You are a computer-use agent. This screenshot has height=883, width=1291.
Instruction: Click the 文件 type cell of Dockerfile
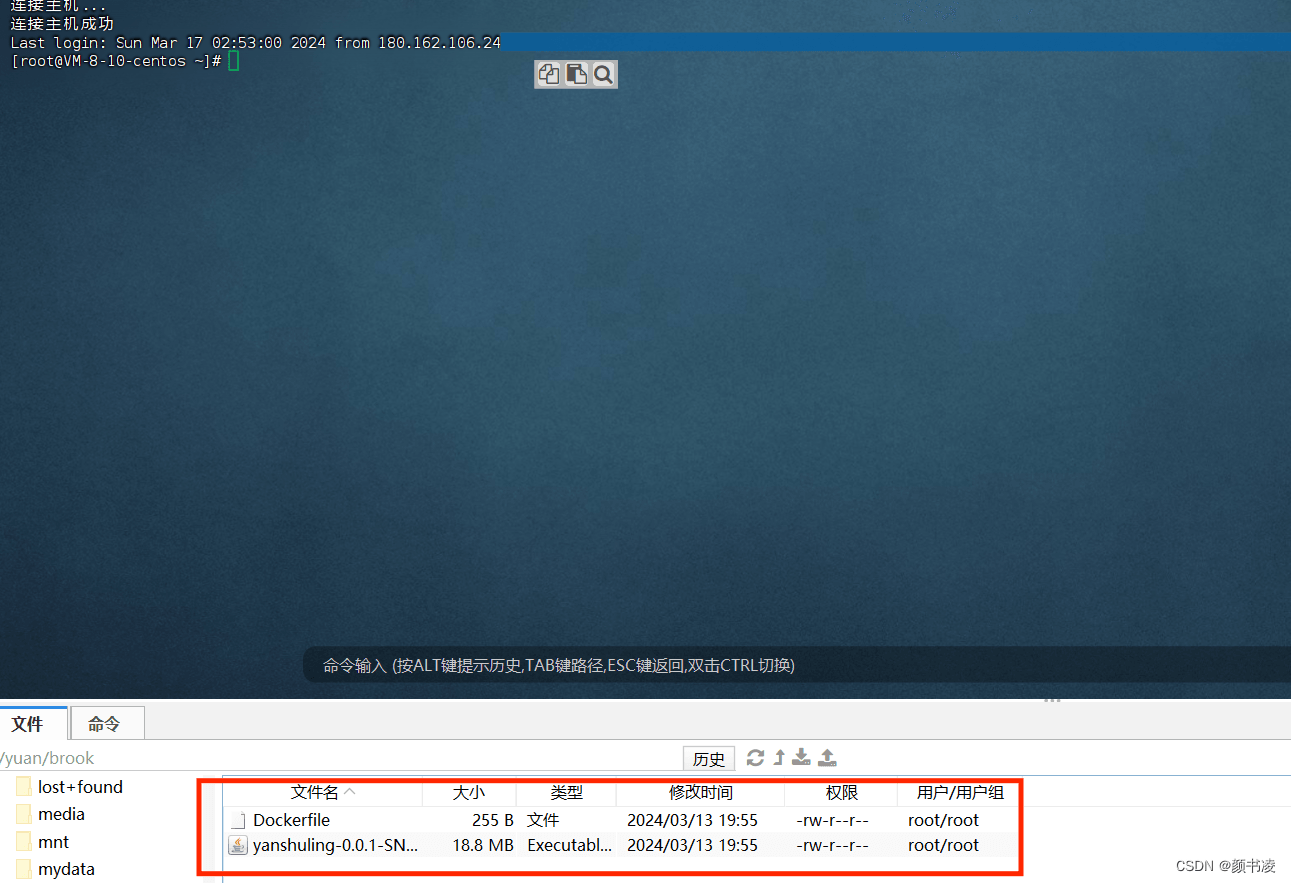[543, 820]
